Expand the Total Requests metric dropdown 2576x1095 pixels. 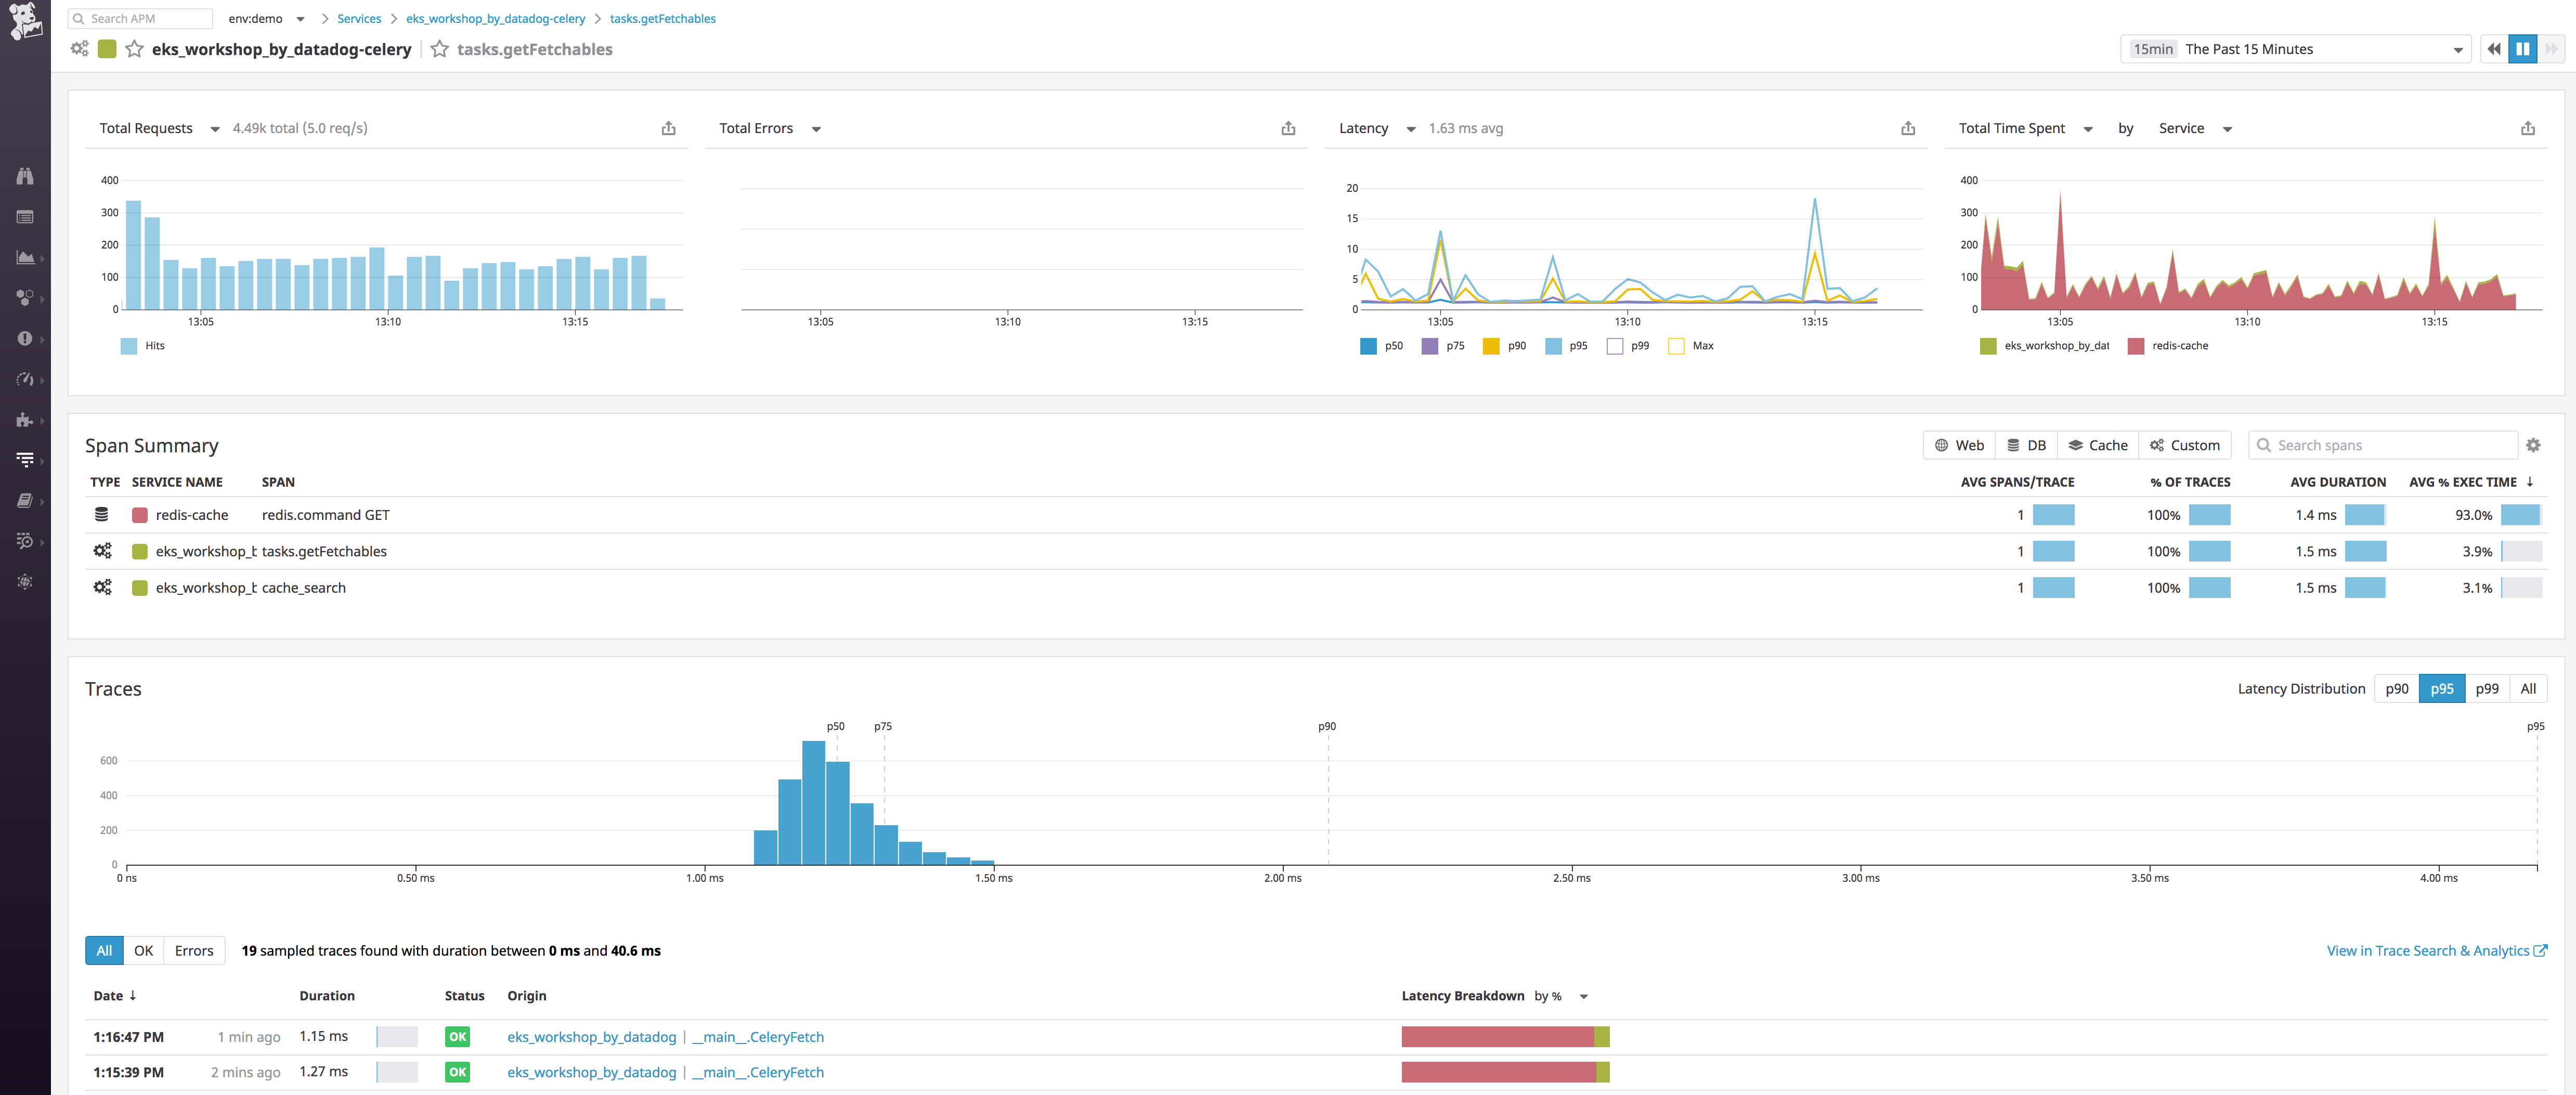point(215,128)
